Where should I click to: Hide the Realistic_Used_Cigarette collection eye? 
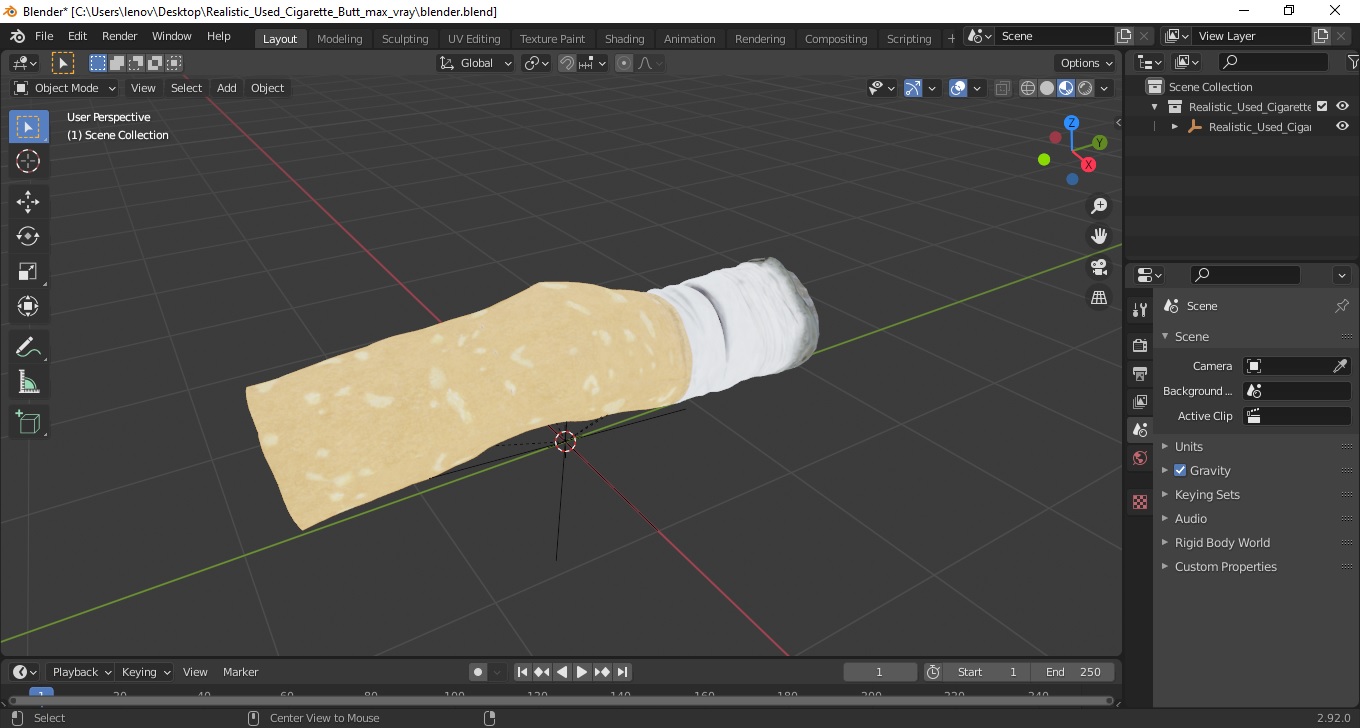click(x=1342, y=106)
